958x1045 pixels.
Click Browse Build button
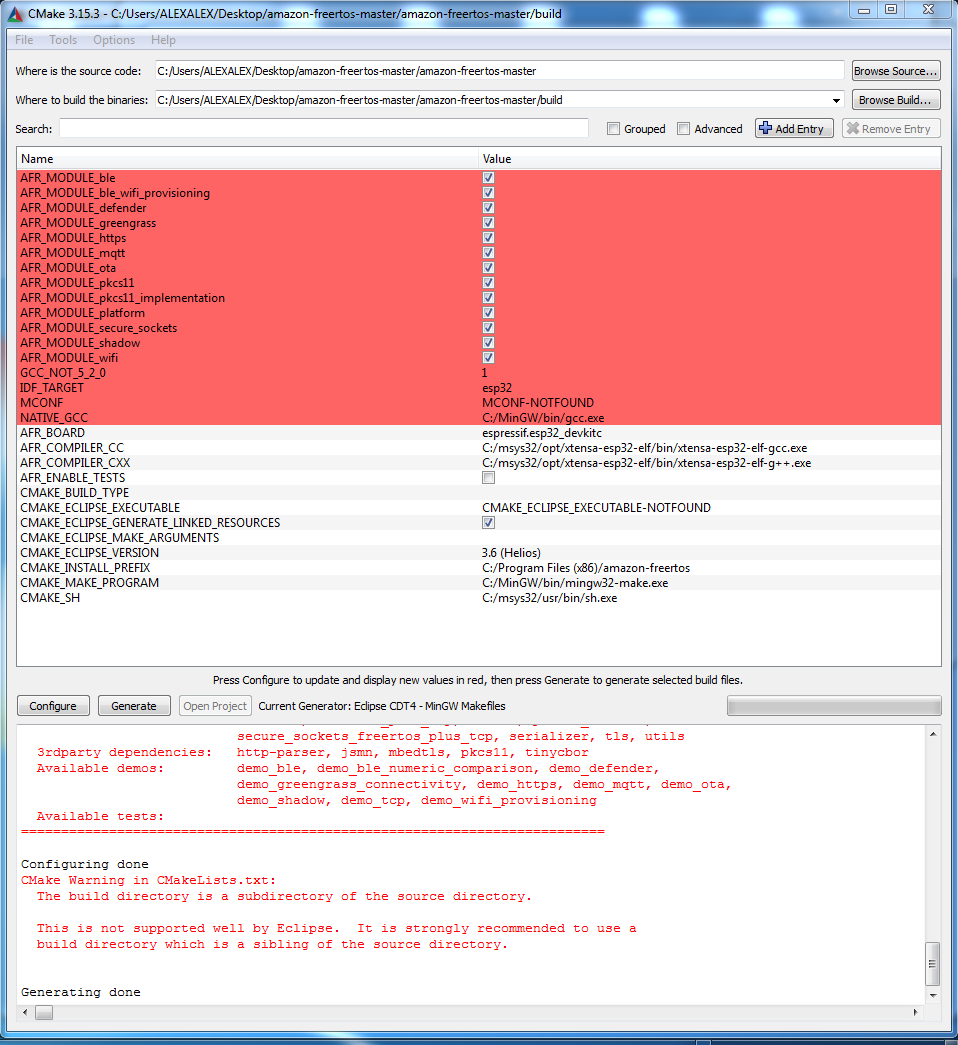click(x=896, y=100)
